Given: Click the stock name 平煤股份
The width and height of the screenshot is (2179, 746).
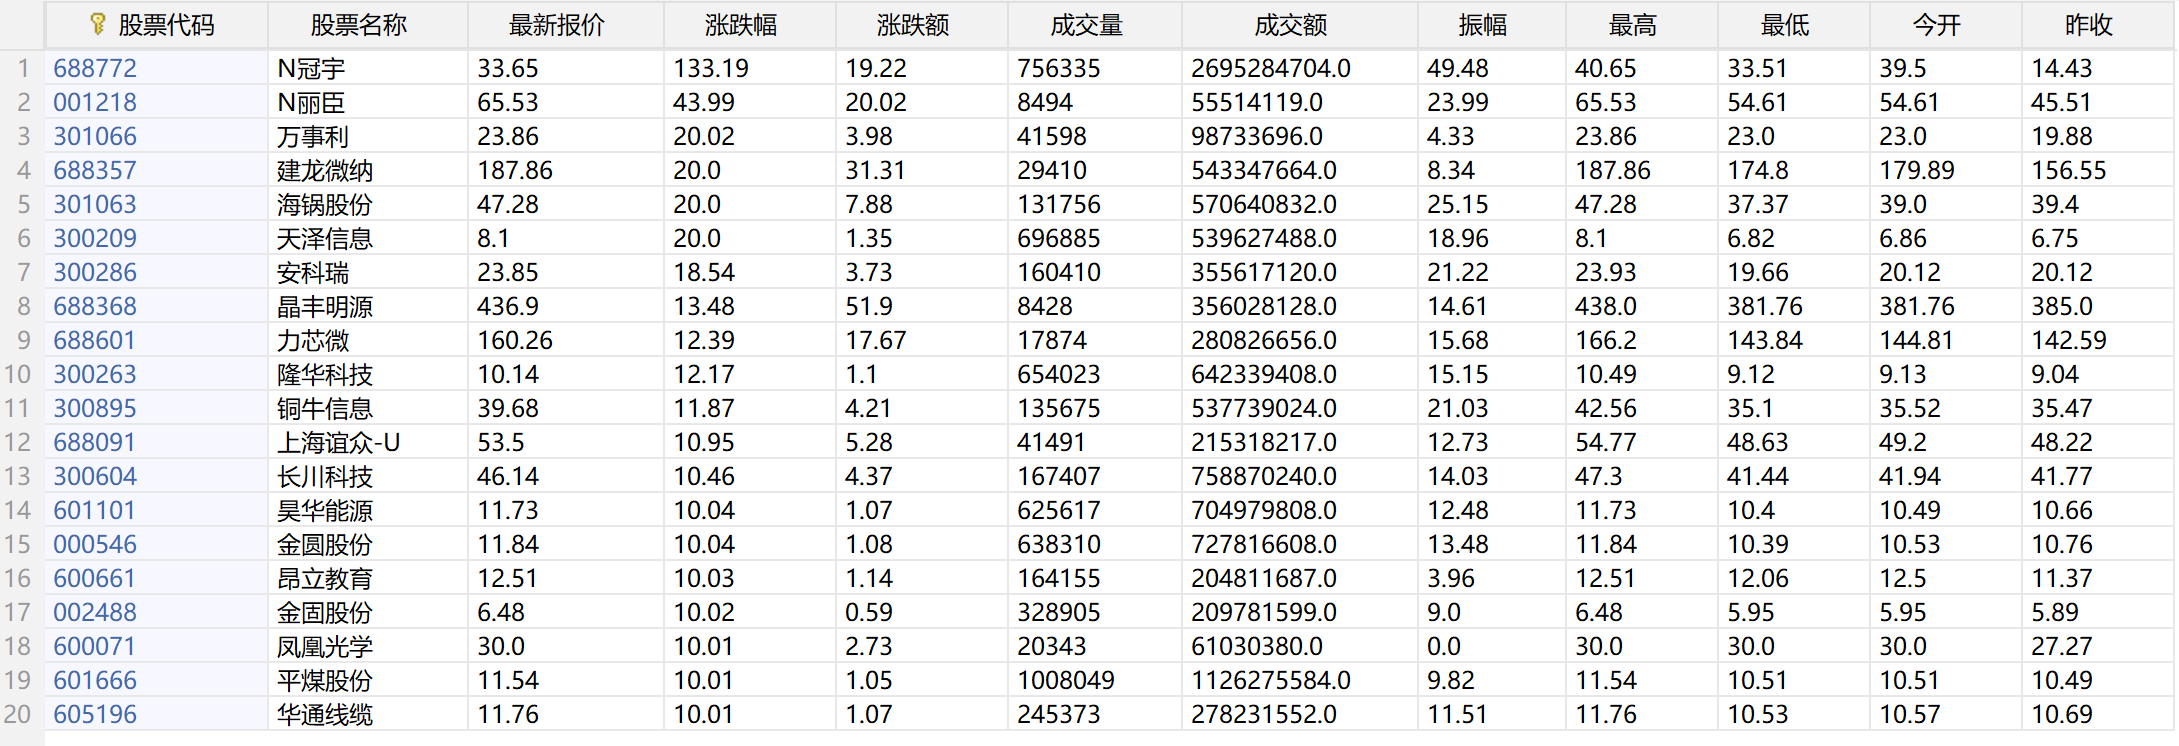Looking at the screenshot, I should 325,680.
